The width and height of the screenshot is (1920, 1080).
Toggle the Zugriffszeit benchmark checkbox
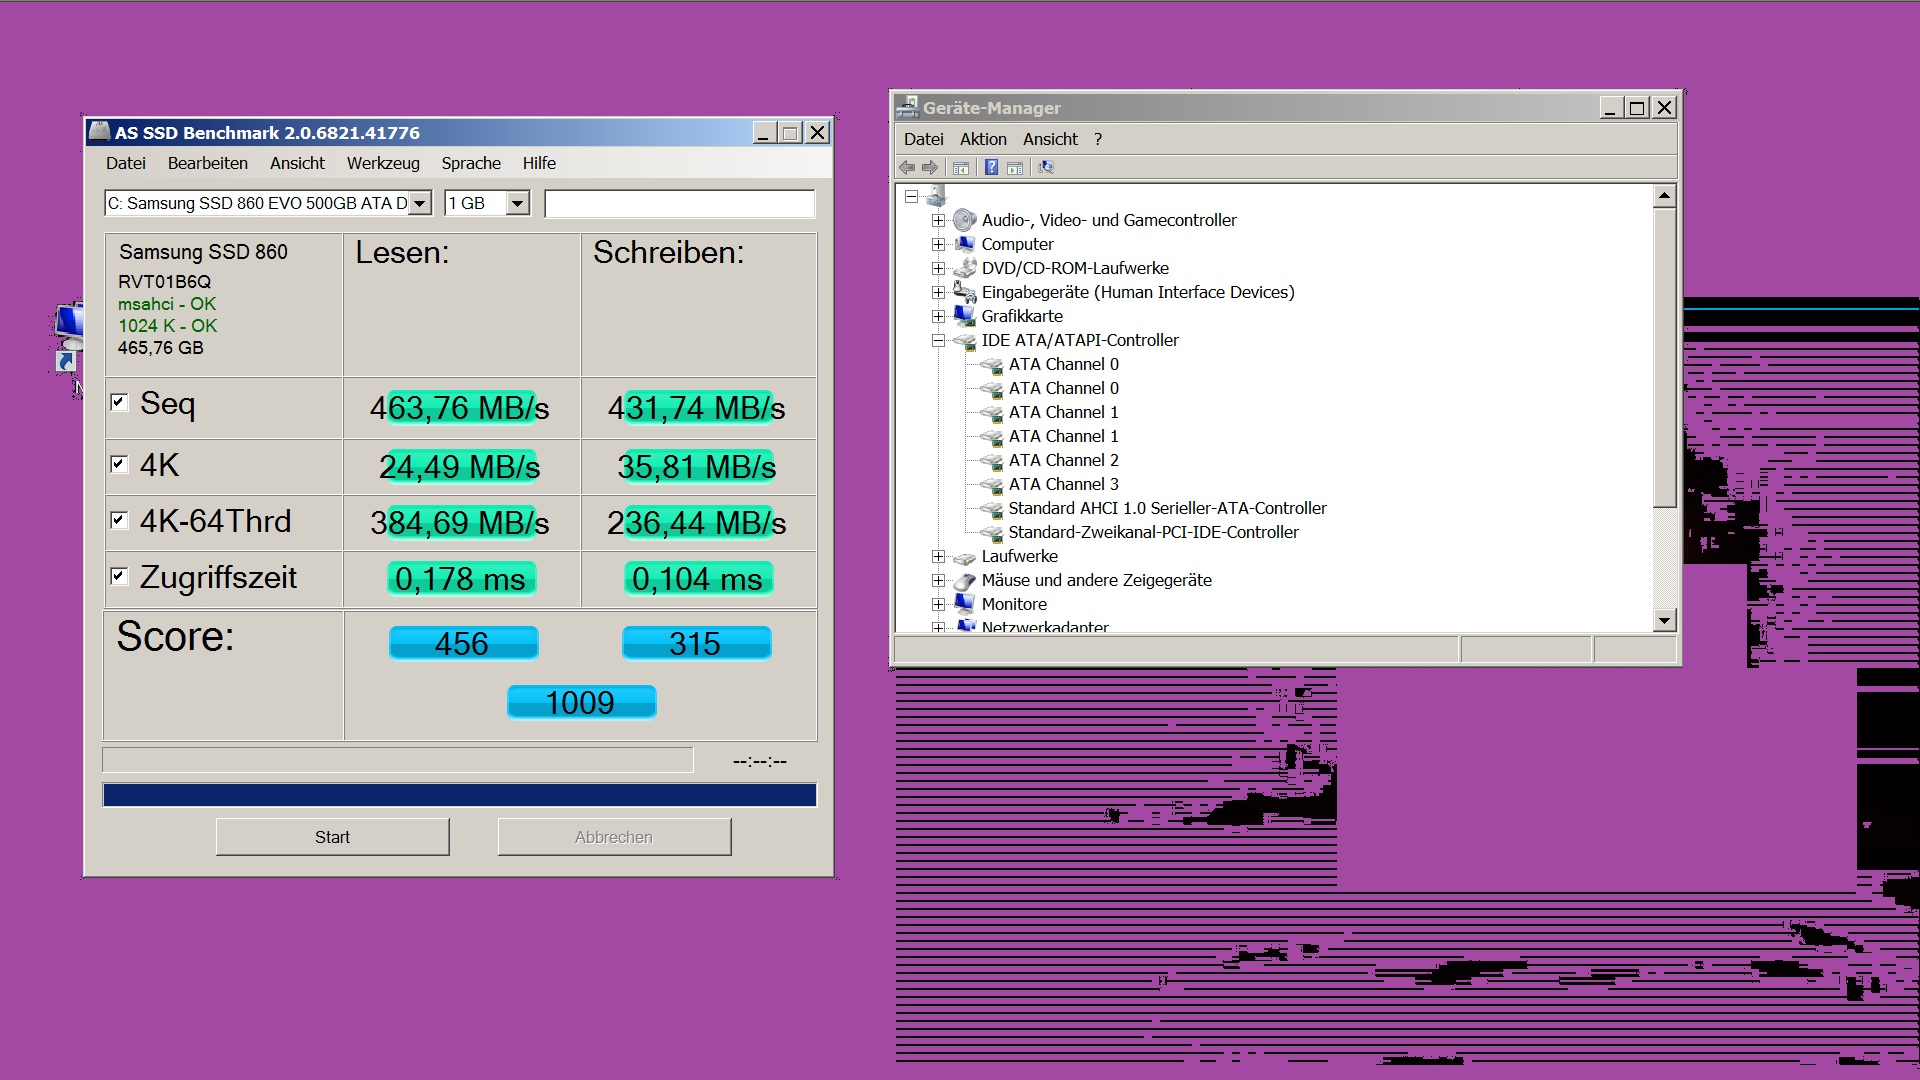[x=119, y=576]
